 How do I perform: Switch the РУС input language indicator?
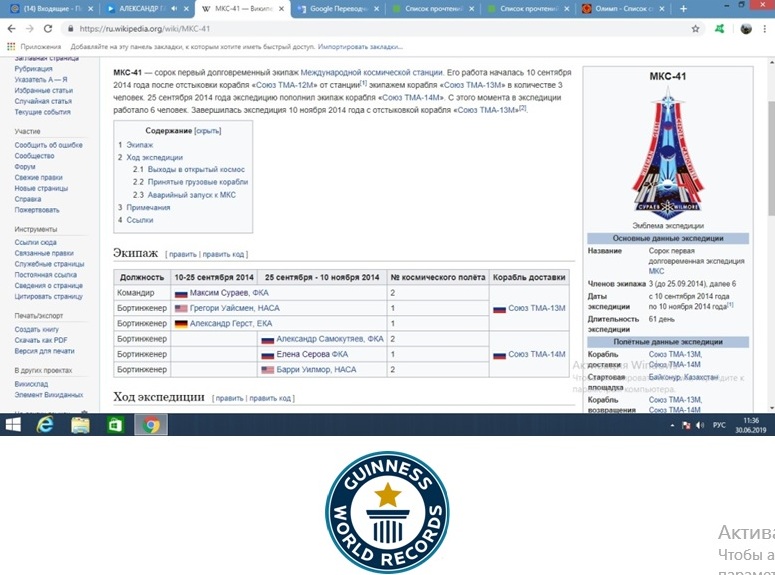coord(719,425)
